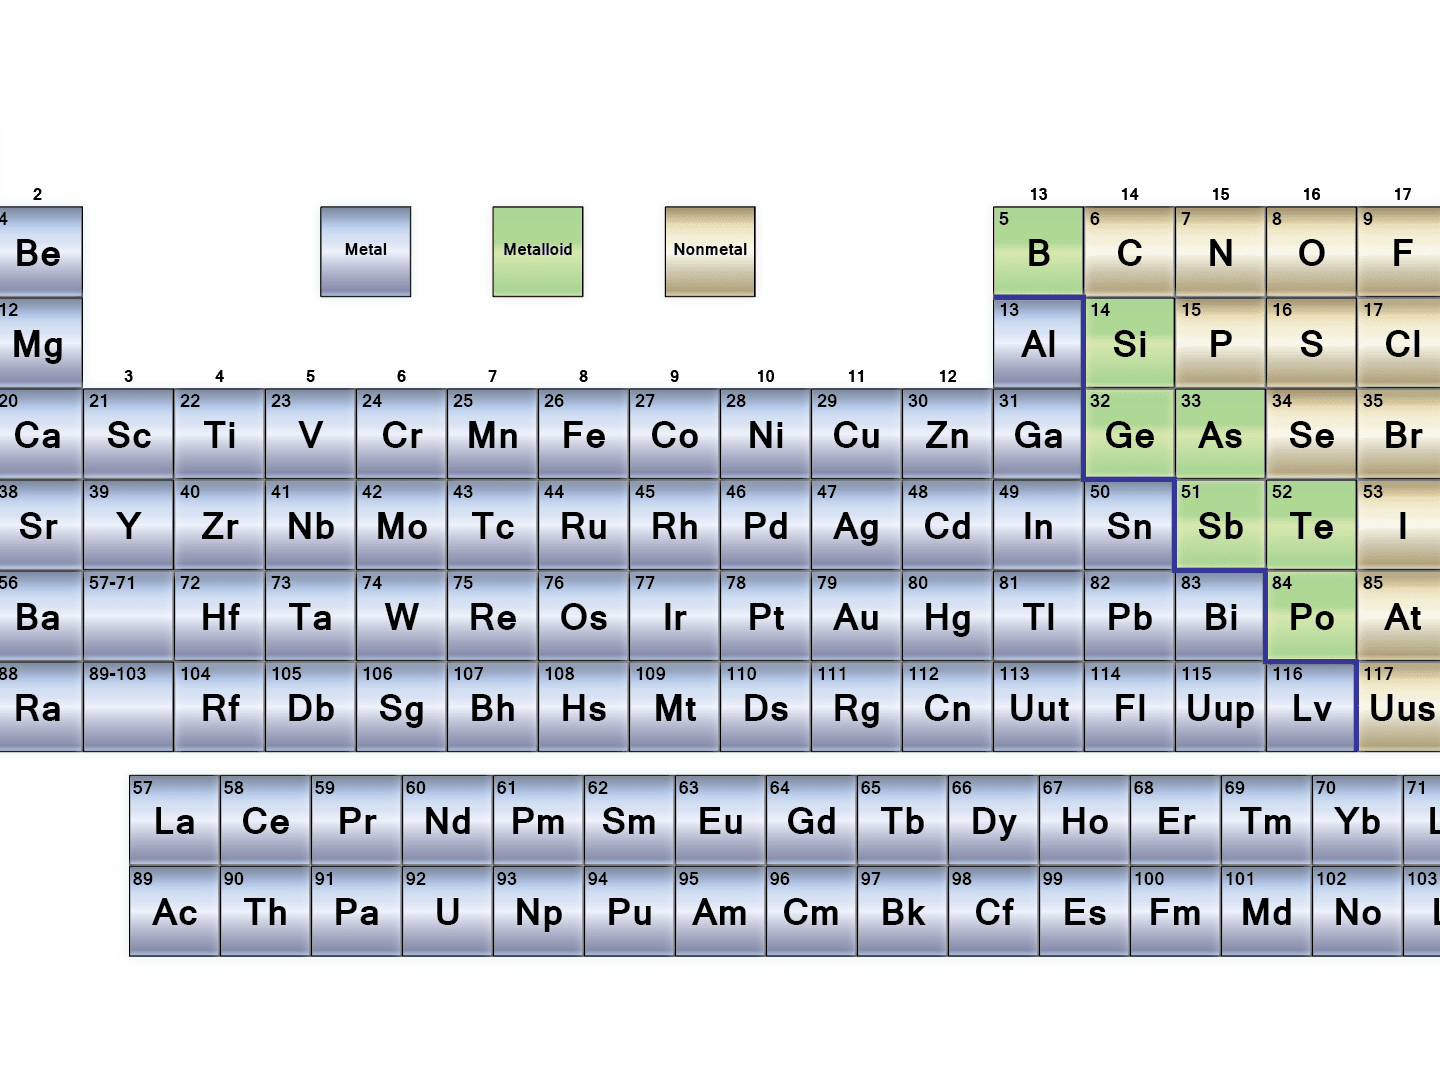This screenshot has height=1080, width=1440.
Task: Pick the Fermium (Fm) tile
Action: 1175,911
